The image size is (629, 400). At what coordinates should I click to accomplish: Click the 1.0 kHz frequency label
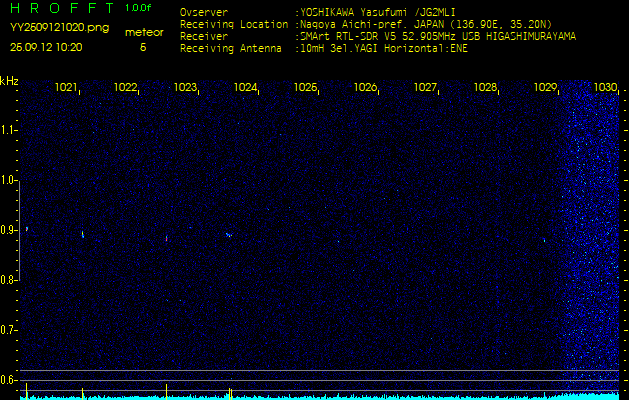click(x=8, y=181)
